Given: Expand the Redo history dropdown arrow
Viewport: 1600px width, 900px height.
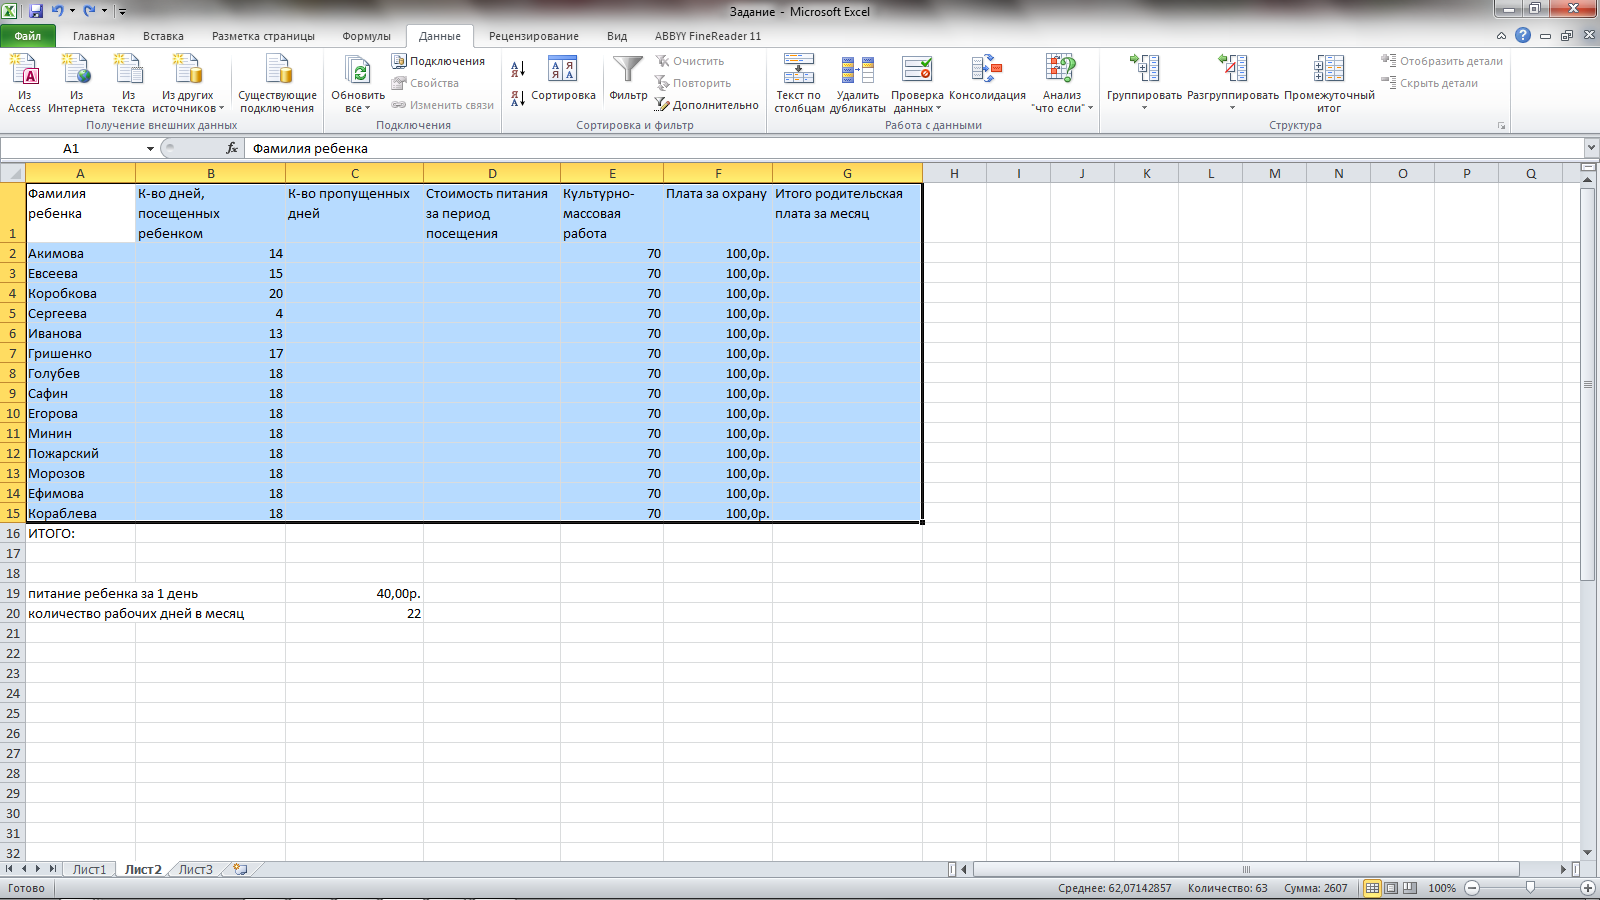Looking at the screenshot, I should click(104, 11).
